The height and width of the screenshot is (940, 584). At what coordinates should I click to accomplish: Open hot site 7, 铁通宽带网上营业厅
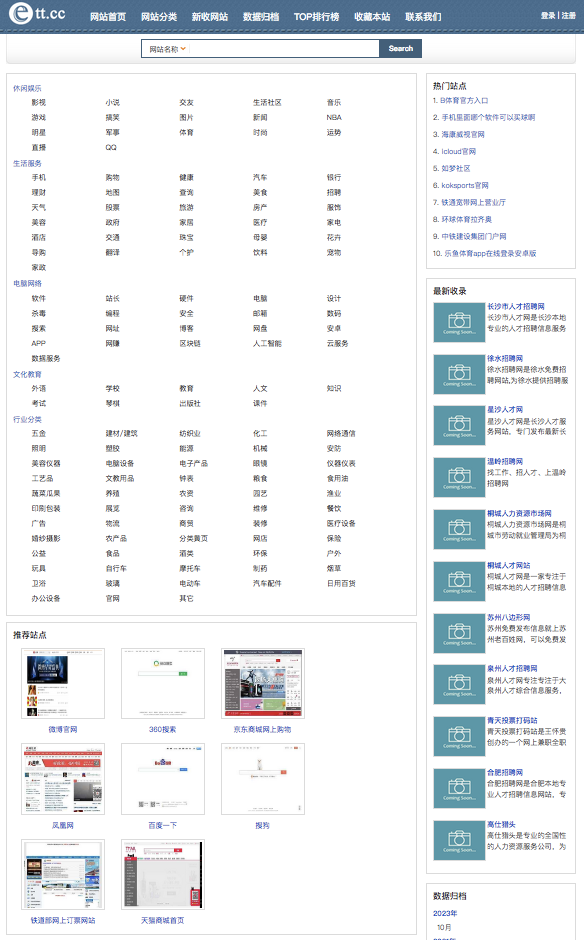coord(474,202)
